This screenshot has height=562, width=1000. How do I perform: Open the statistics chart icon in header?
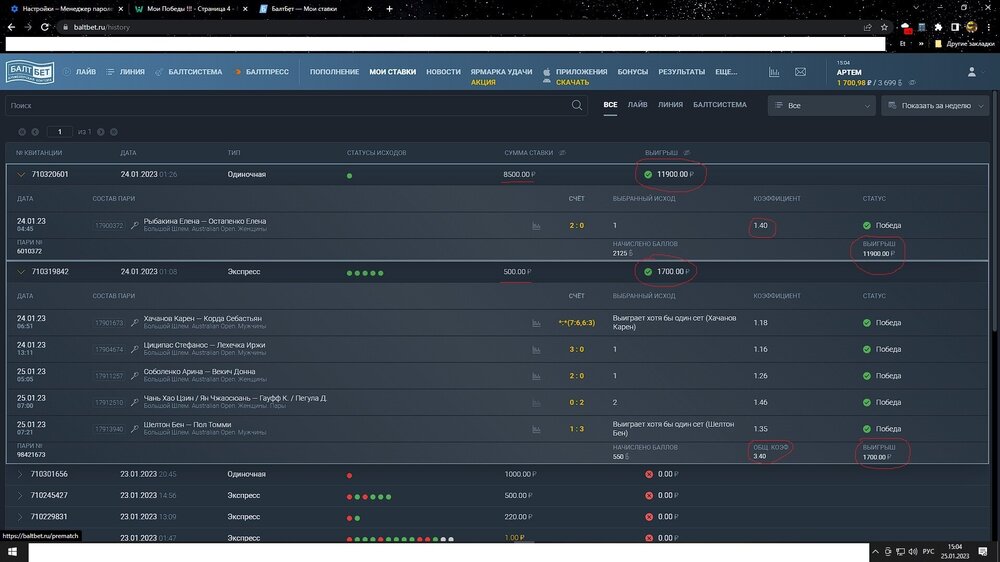click(x=774, y=72)
